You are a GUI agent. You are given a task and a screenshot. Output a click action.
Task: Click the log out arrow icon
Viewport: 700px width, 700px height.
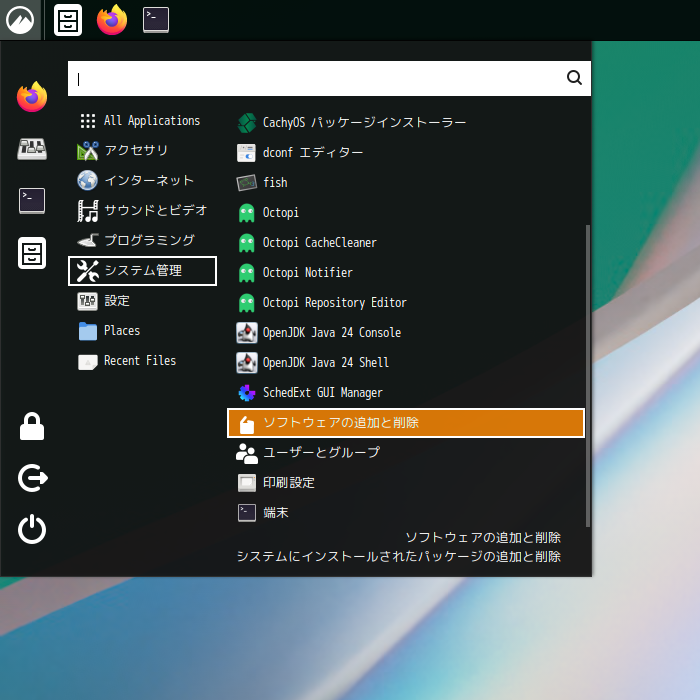[x=32, y=479]
